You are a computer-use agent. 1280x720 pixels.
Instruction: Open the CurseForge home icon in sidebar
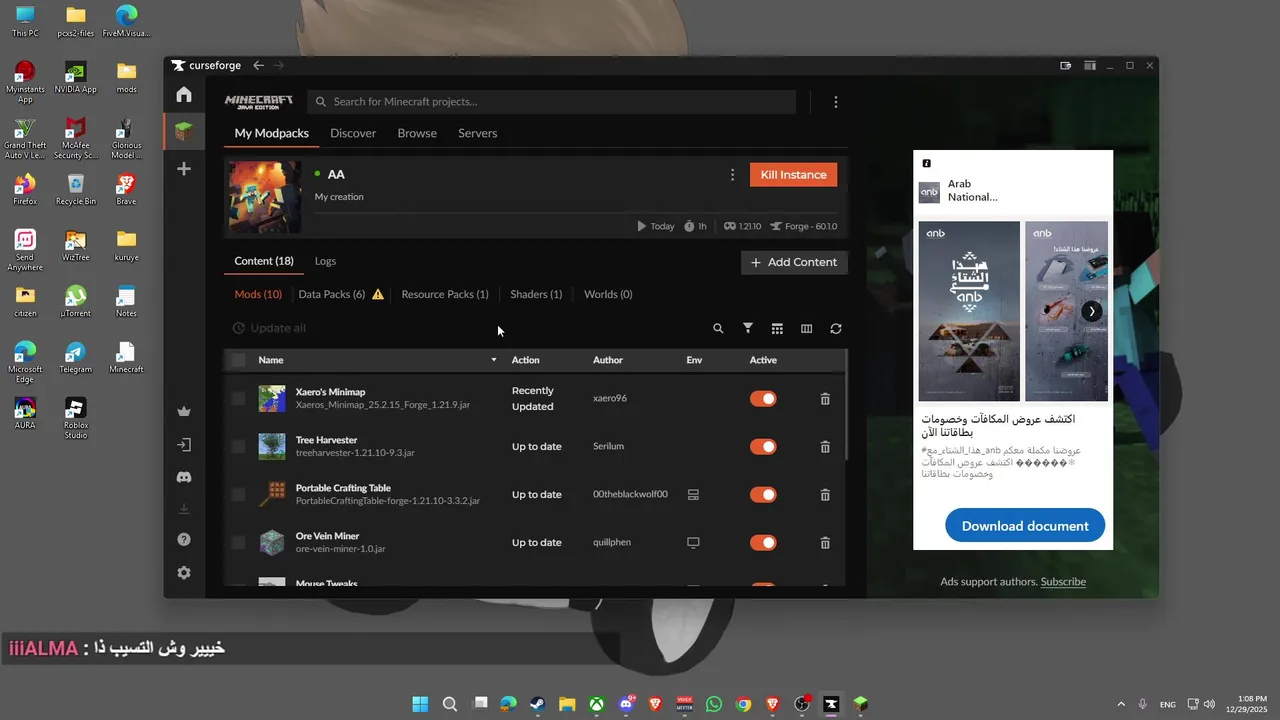click(x=184, y=95)
